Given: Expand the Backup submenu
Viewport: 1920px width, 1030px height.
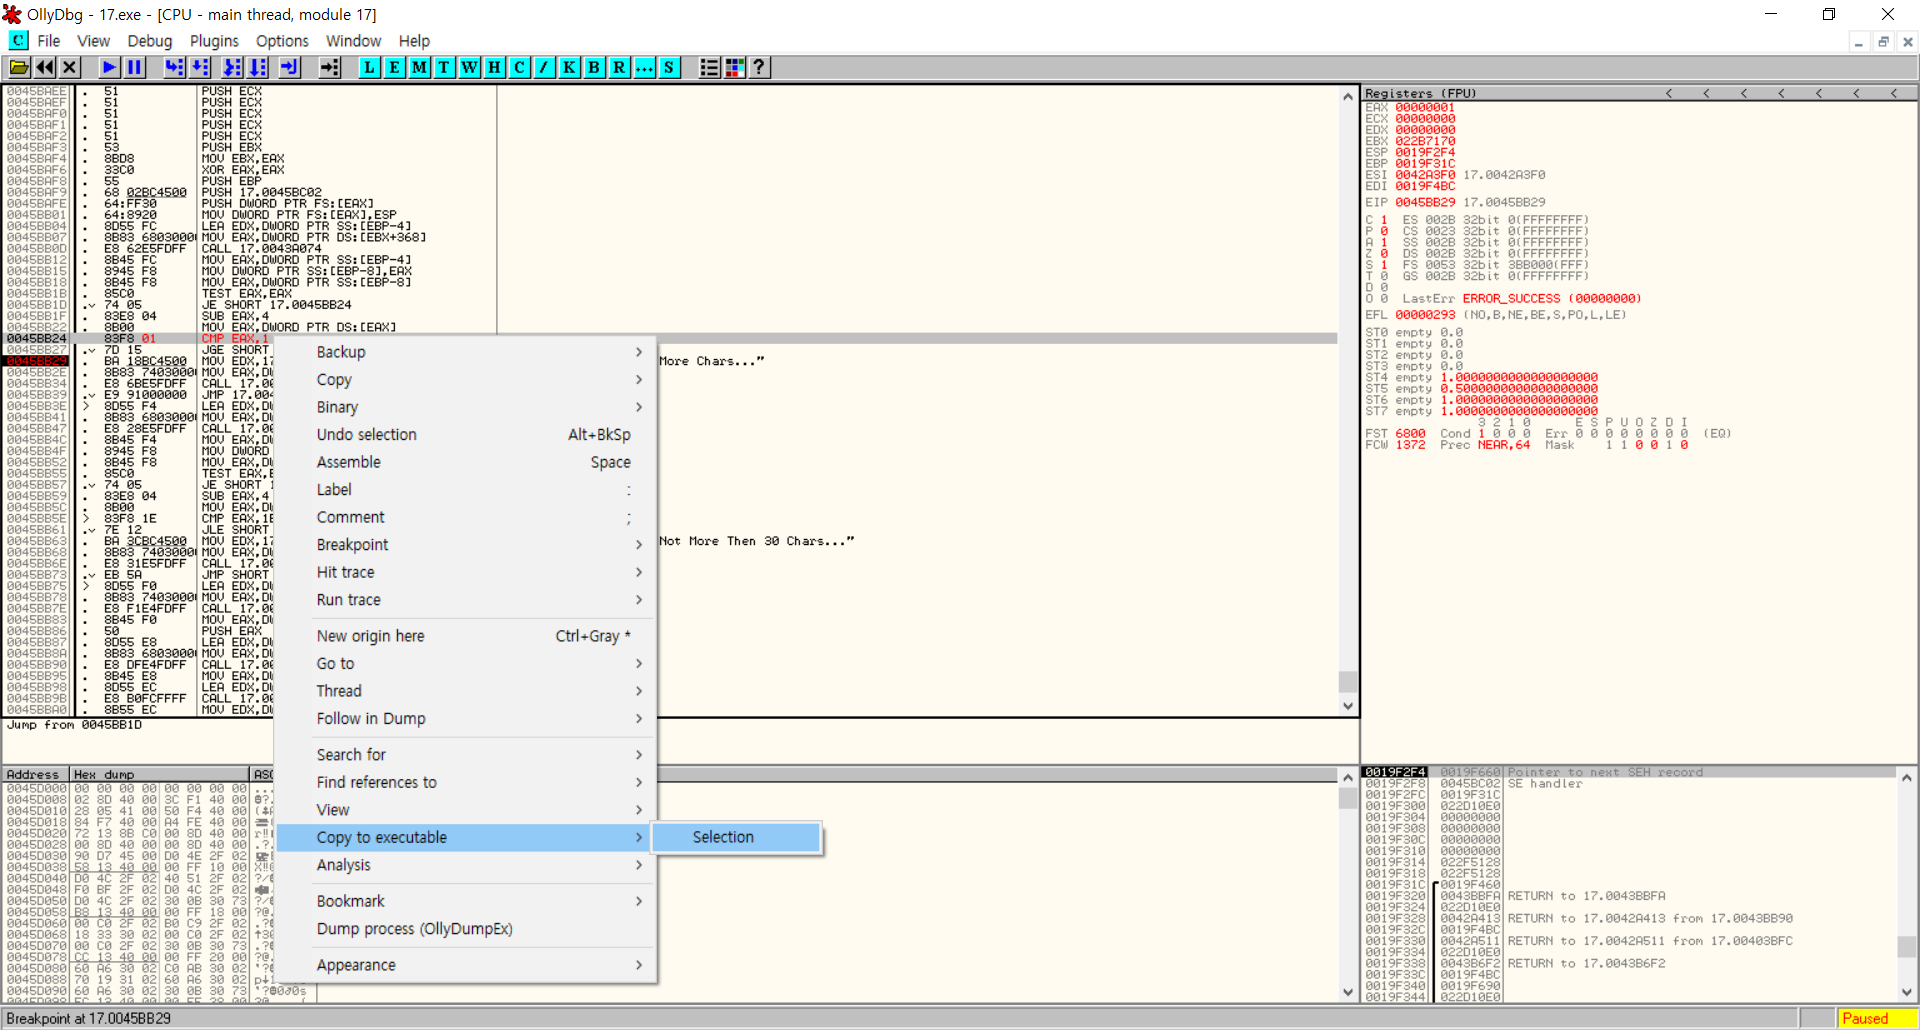Looking at the screenshot, I should coord(466,352).
